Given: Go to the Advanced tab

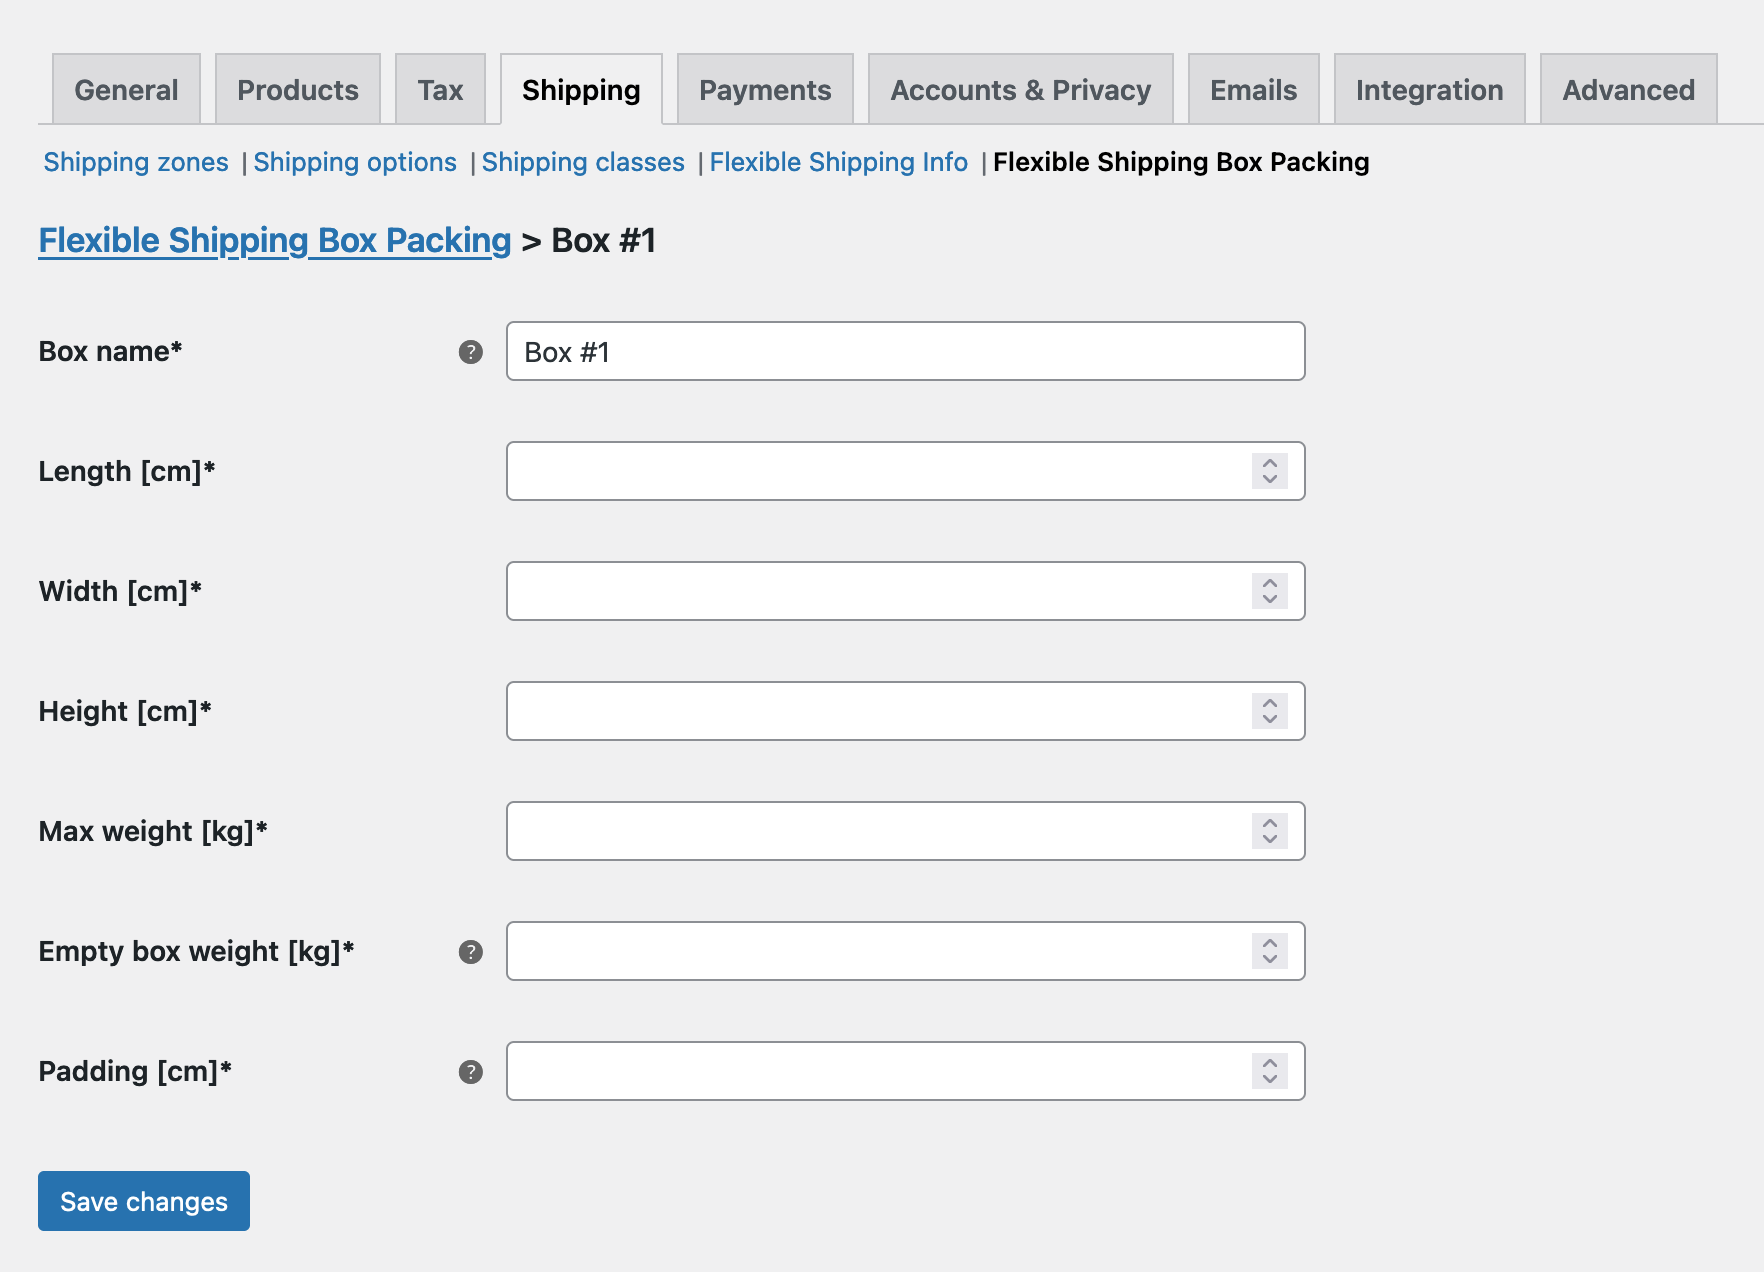Looking at the screenshot, I should point(1628,89).
